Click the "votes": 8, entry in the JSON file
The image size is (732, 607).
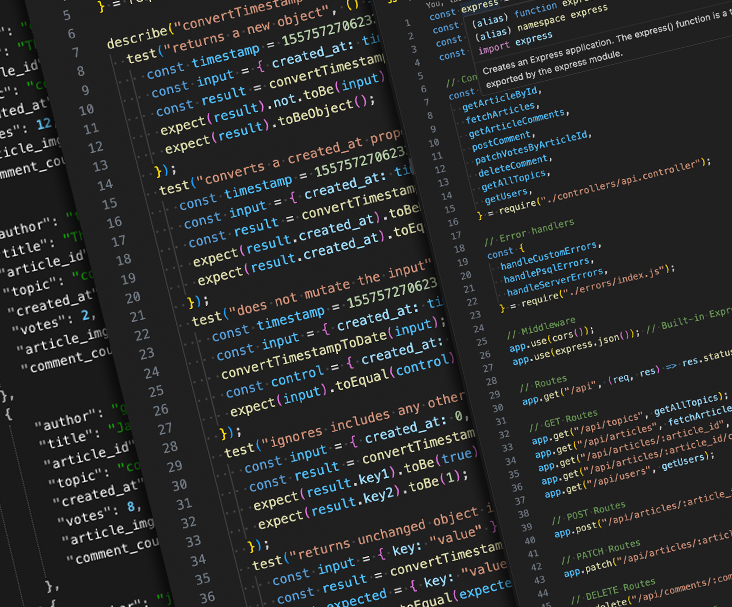tap(99, 513)
